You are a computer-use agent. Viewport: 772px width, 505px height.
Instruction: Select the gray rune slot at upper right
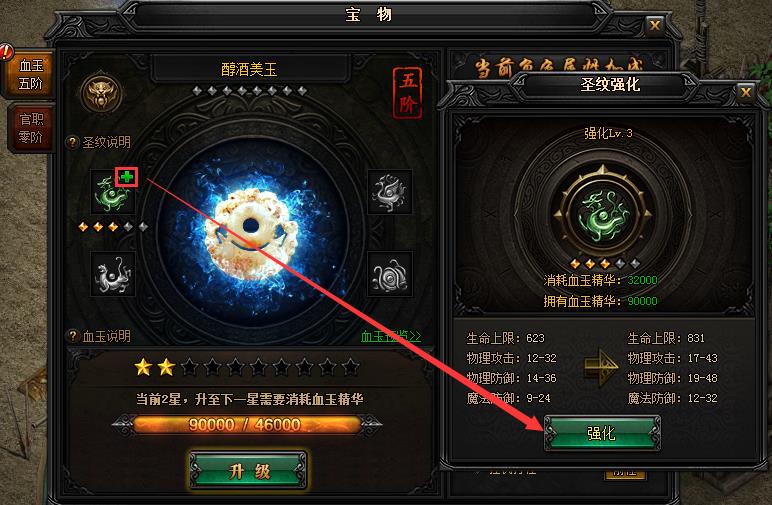click(x=389, y=191)
